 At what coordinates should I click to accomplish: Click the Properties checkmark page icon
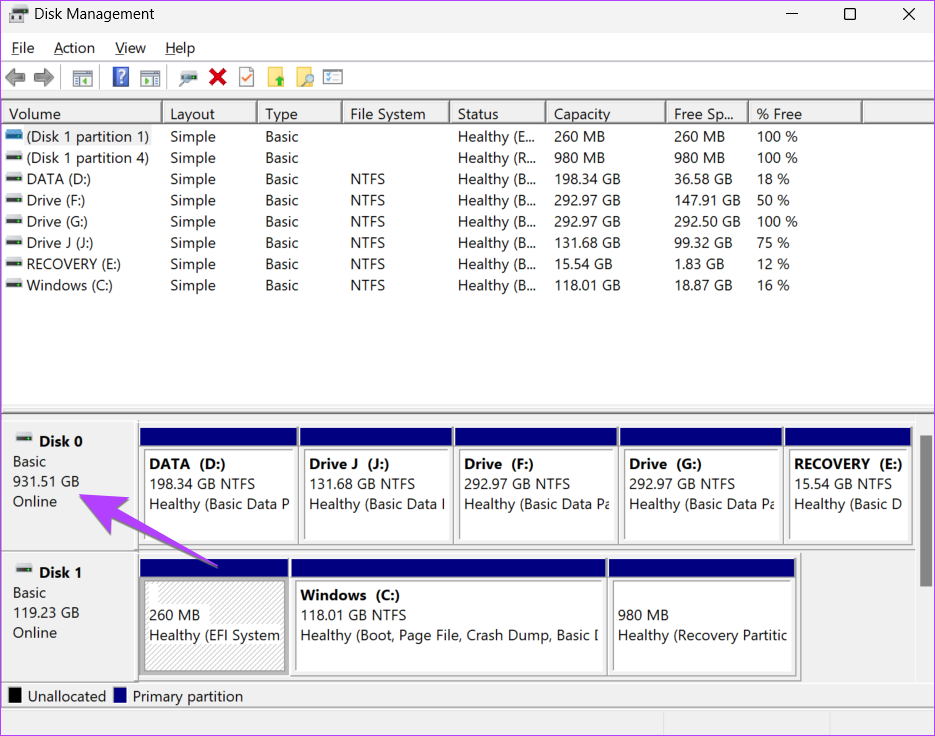click(246, 78)
